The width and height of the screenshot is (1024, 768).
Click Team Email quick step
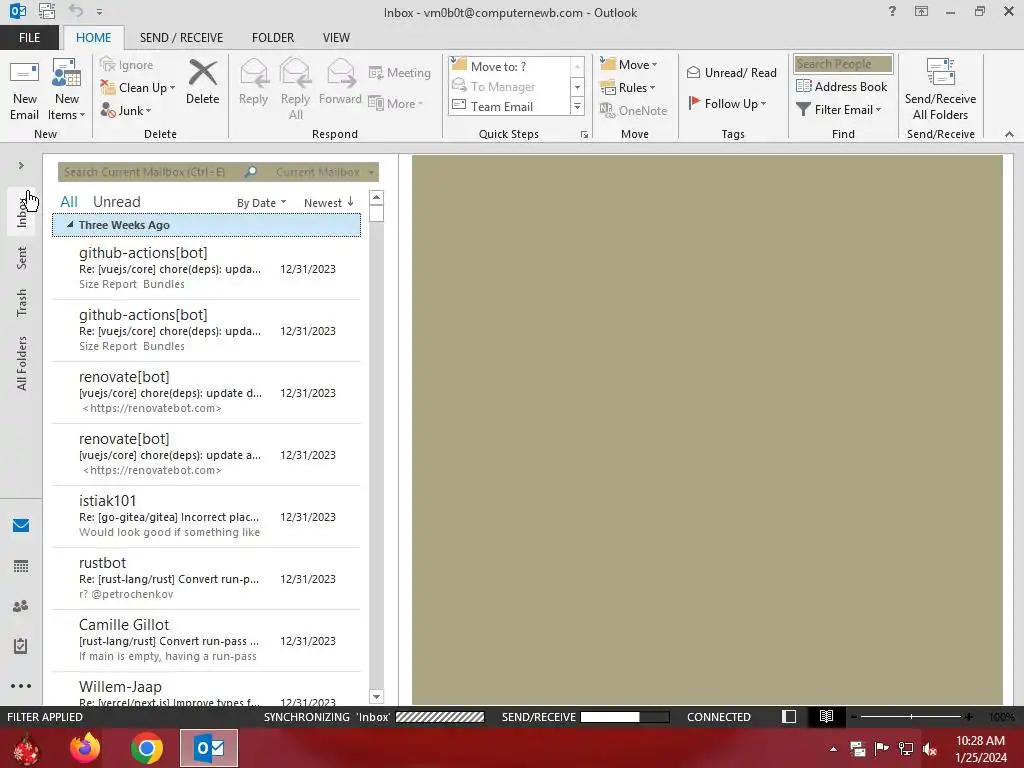(x=502, y=106)
